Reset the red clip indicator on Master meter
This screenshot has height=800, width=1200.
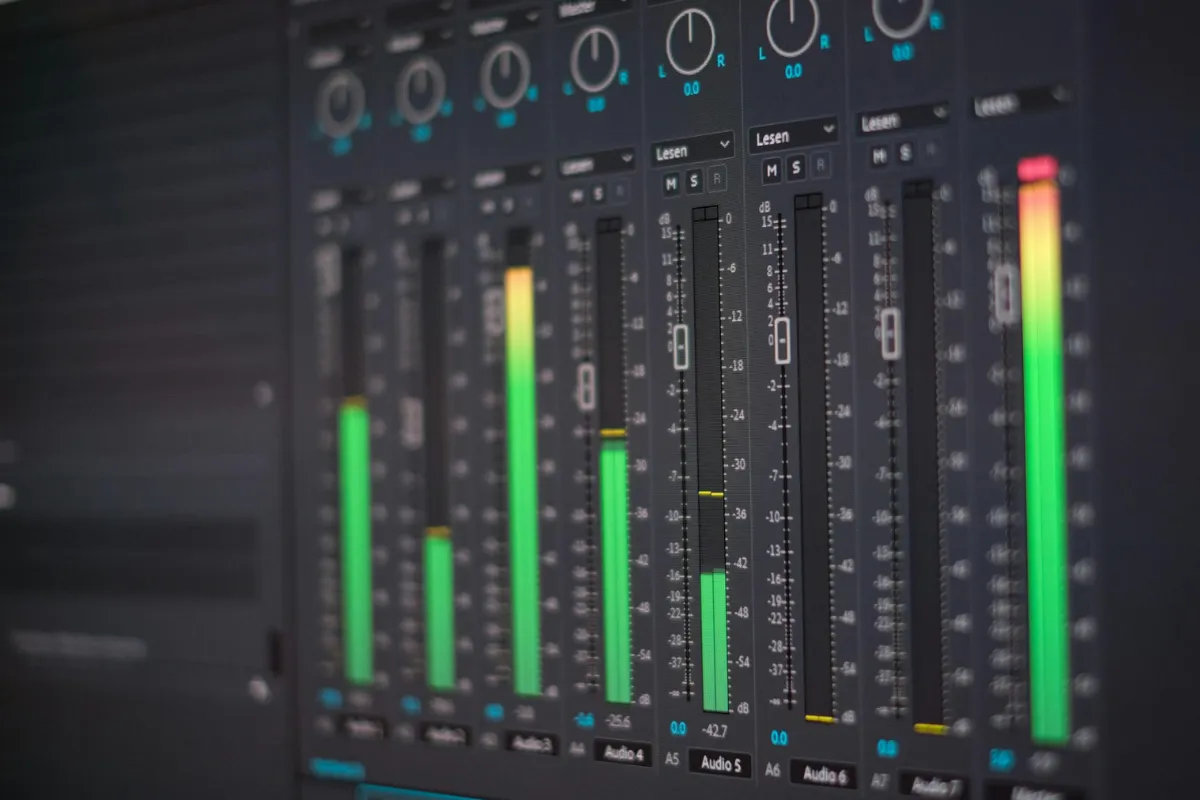tap(1038, 168)
